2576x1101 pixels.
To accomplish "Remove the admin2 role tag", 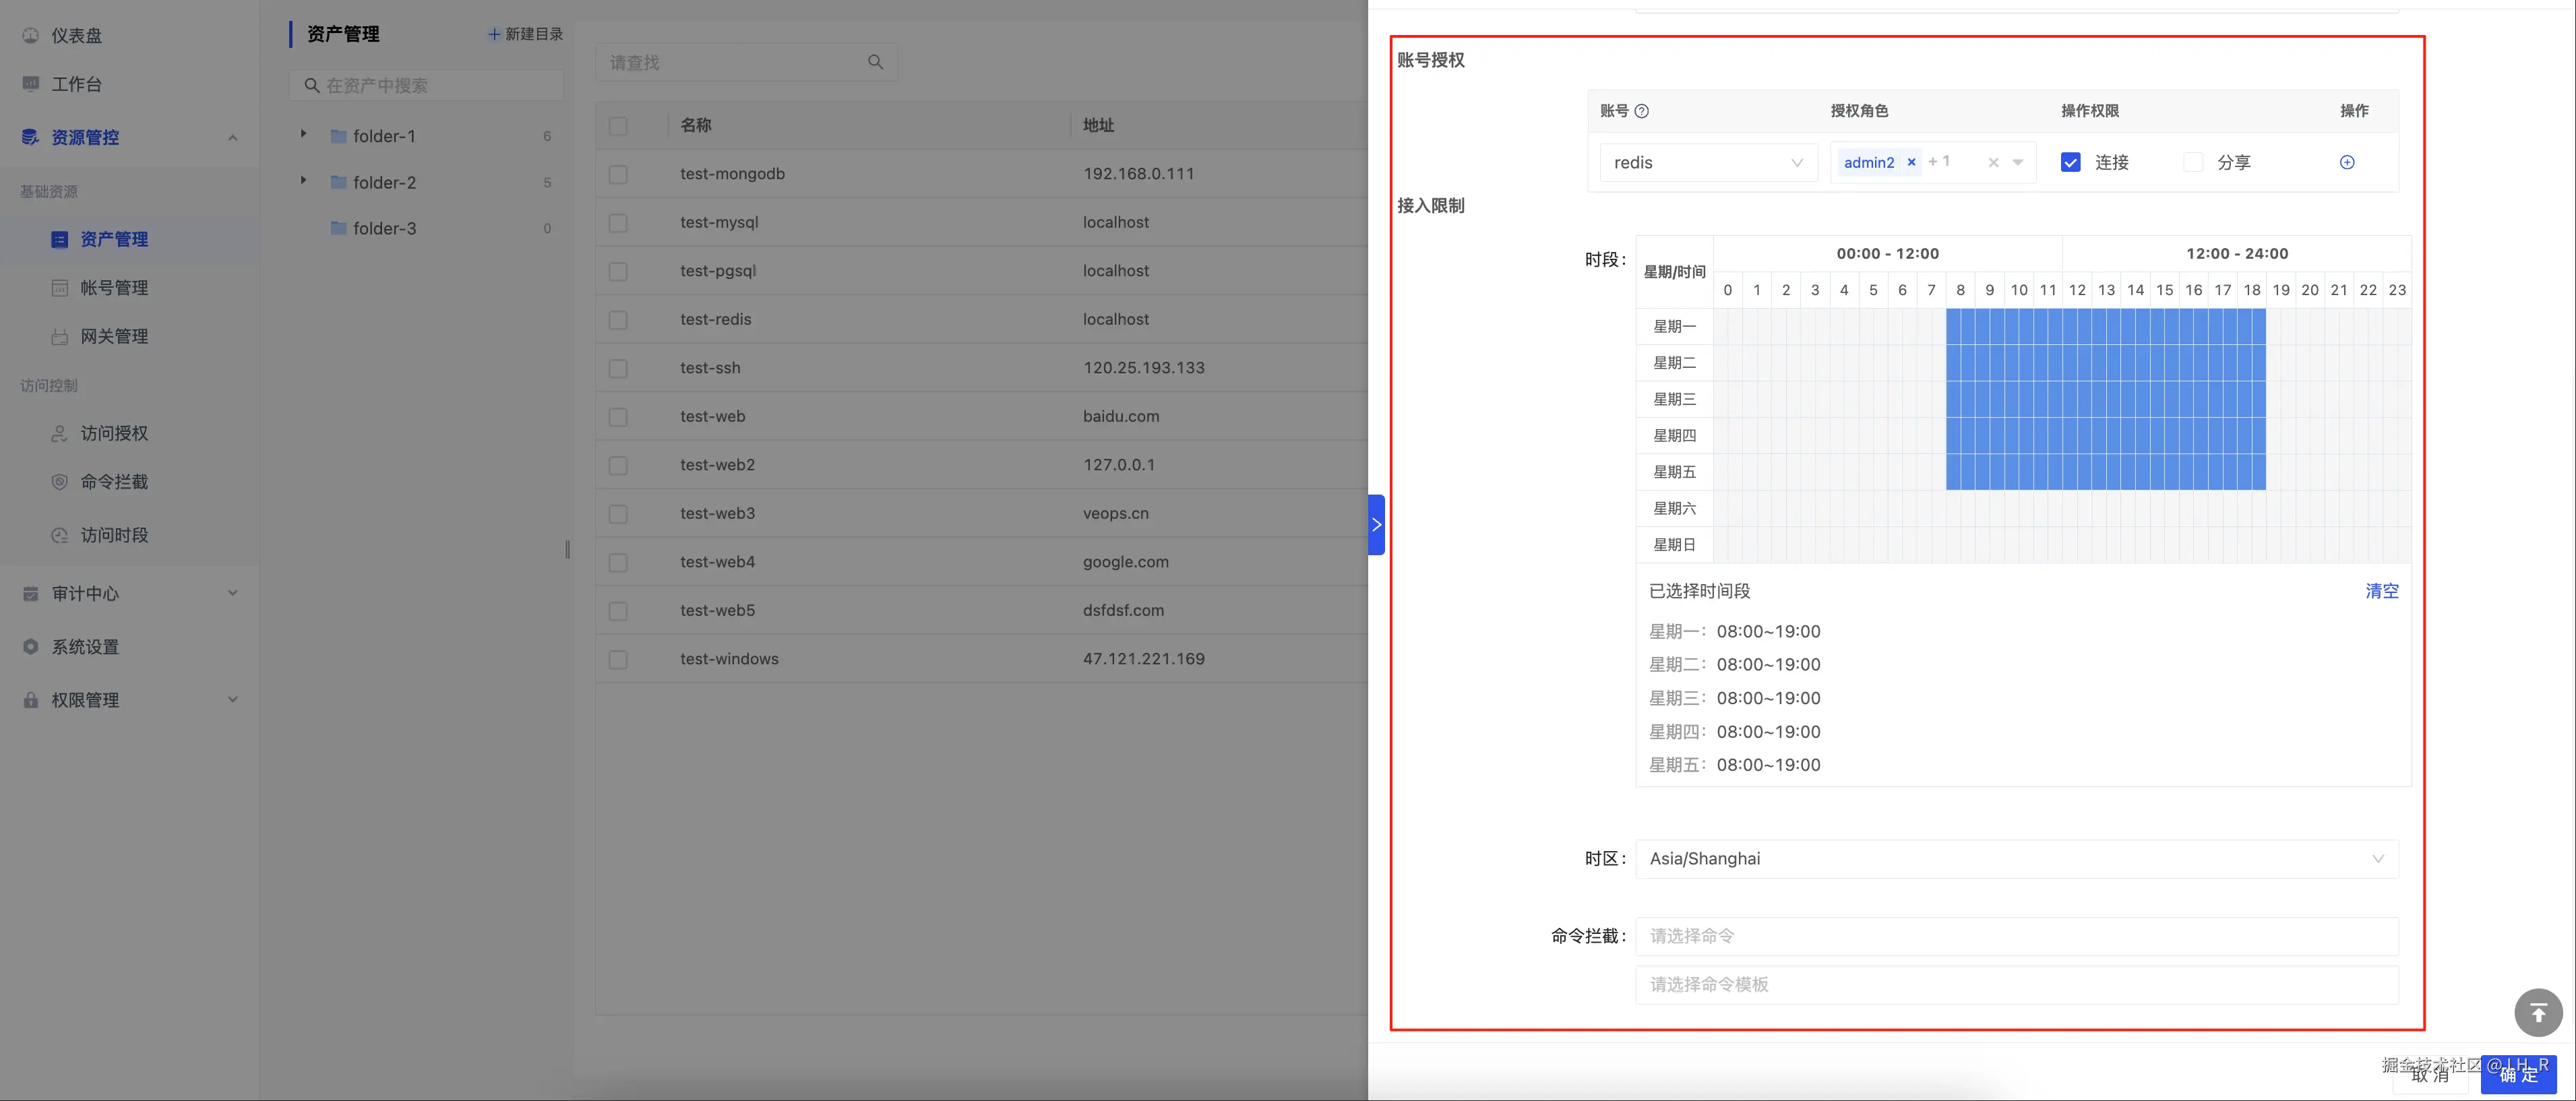I will click(1911, 162).
